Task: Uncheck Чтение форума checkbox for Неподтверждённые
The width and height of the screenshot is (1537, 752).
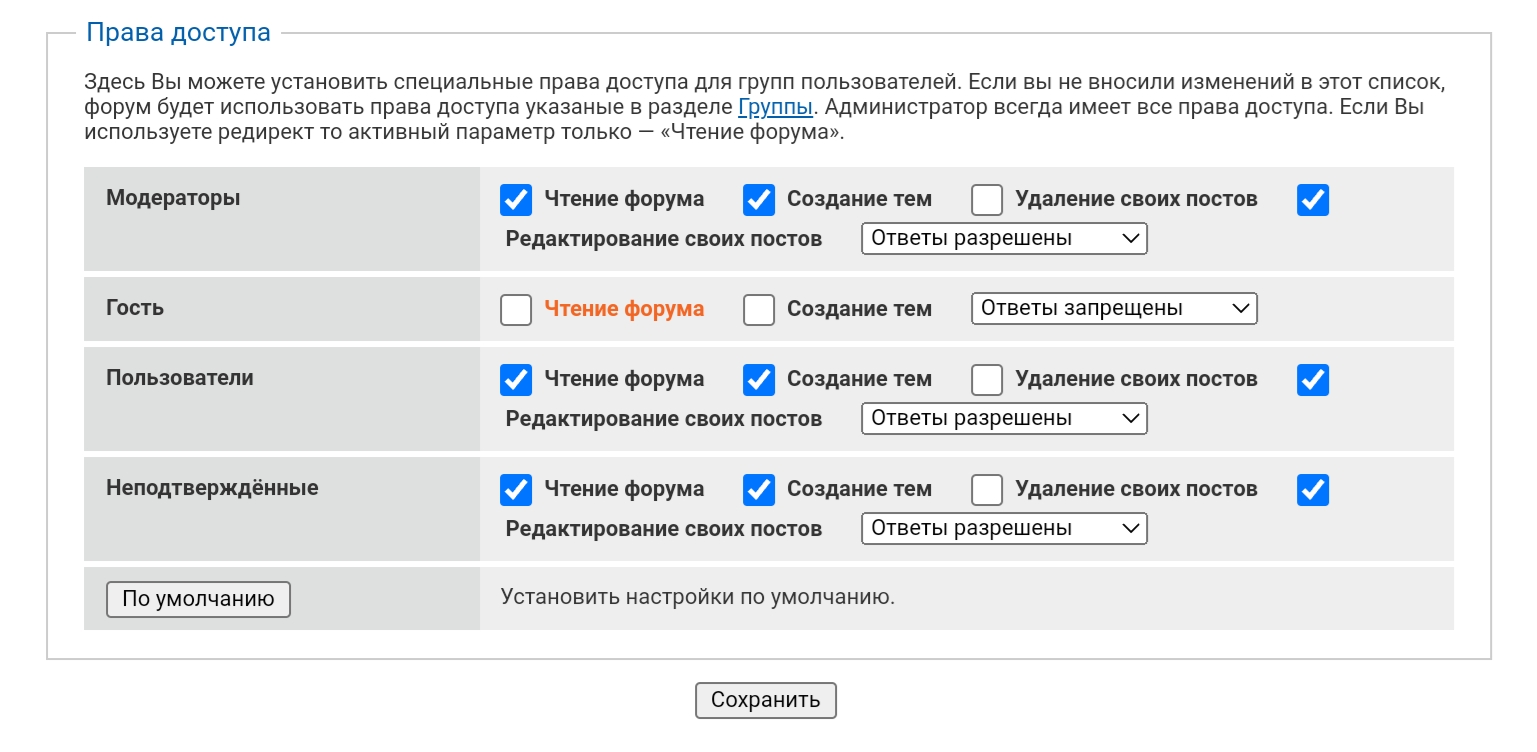Action: tap(516, 490)
